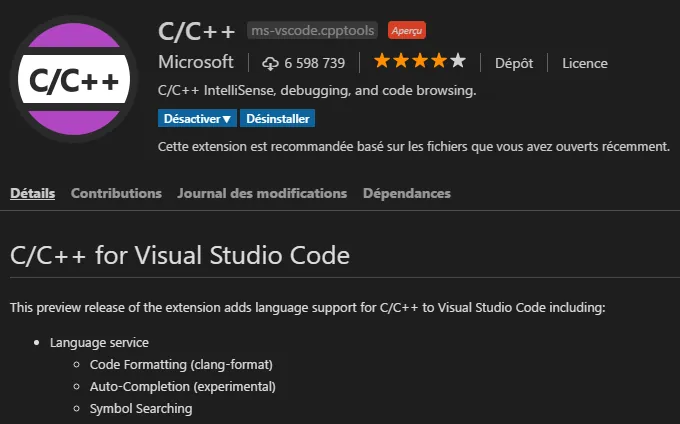Switch to the Contributions tab
680x424 pixels.
click(116, 193)
